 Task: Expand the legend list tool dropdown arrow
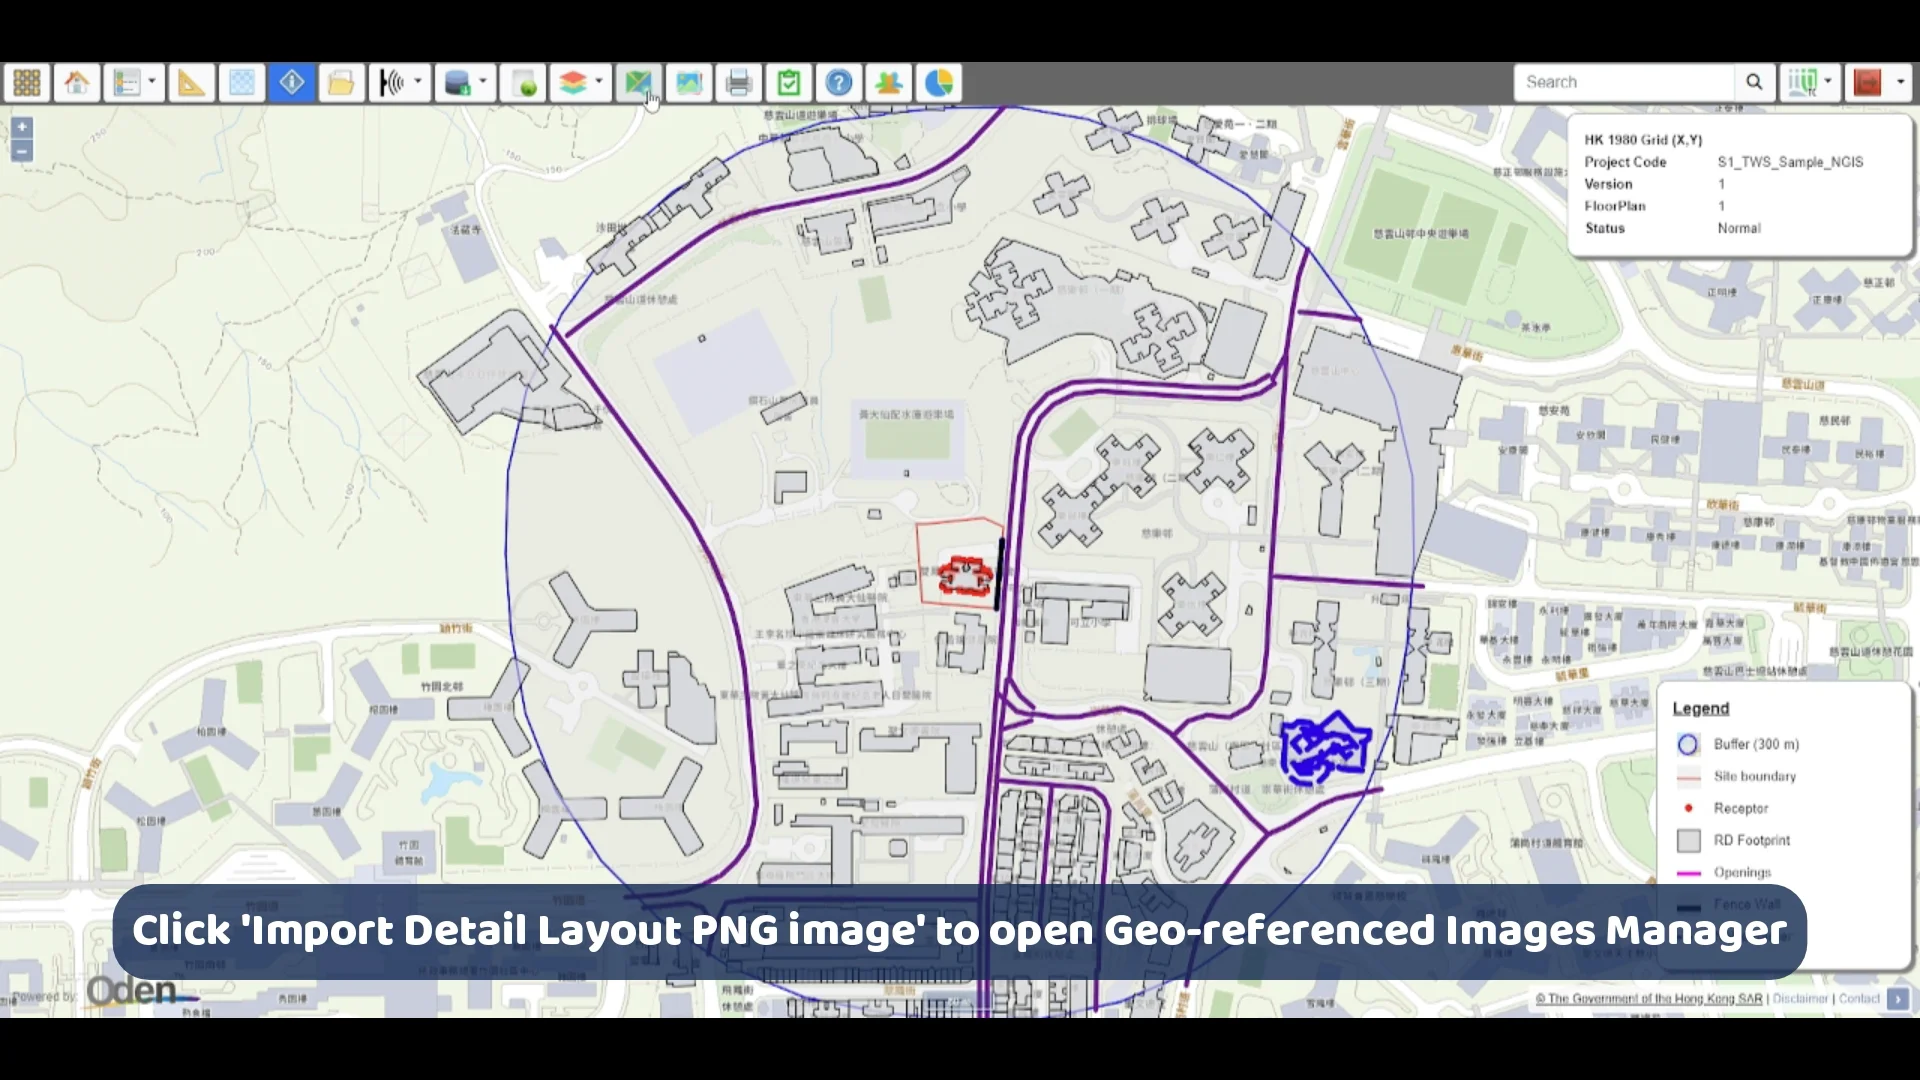(x=152, y=82)
